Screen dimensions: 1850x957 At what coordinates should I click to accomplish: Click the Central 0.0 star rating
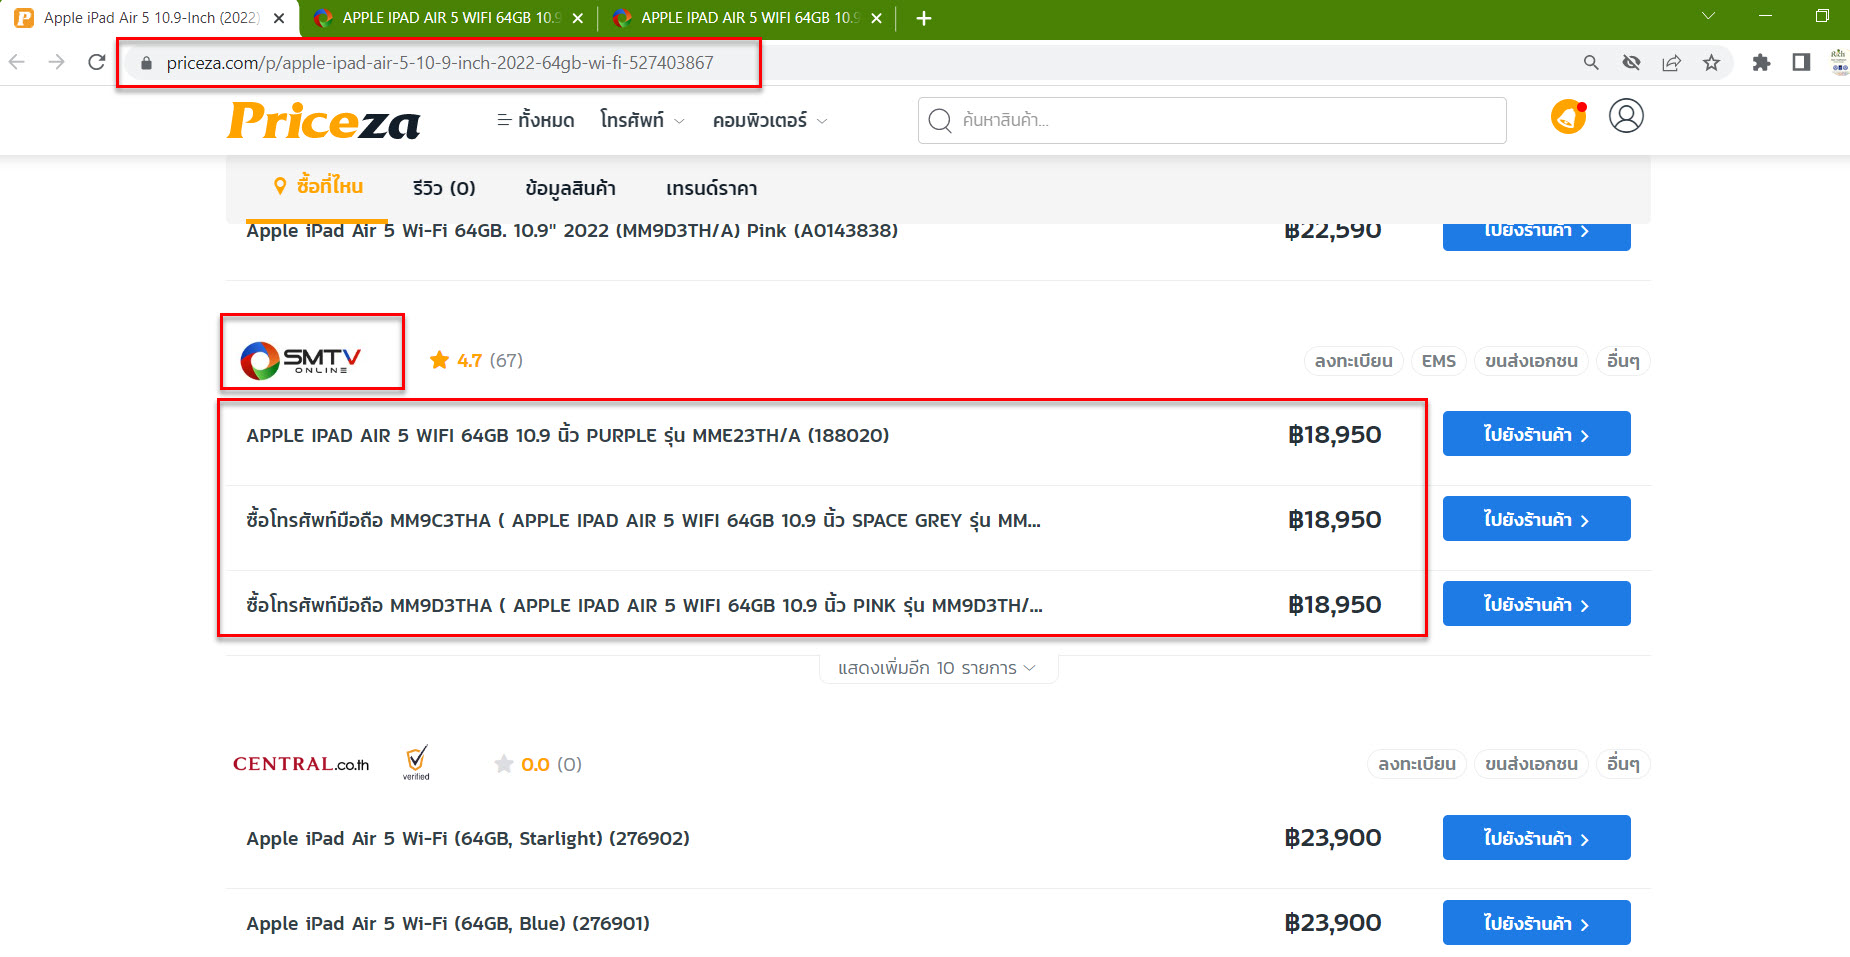(538, 764)
